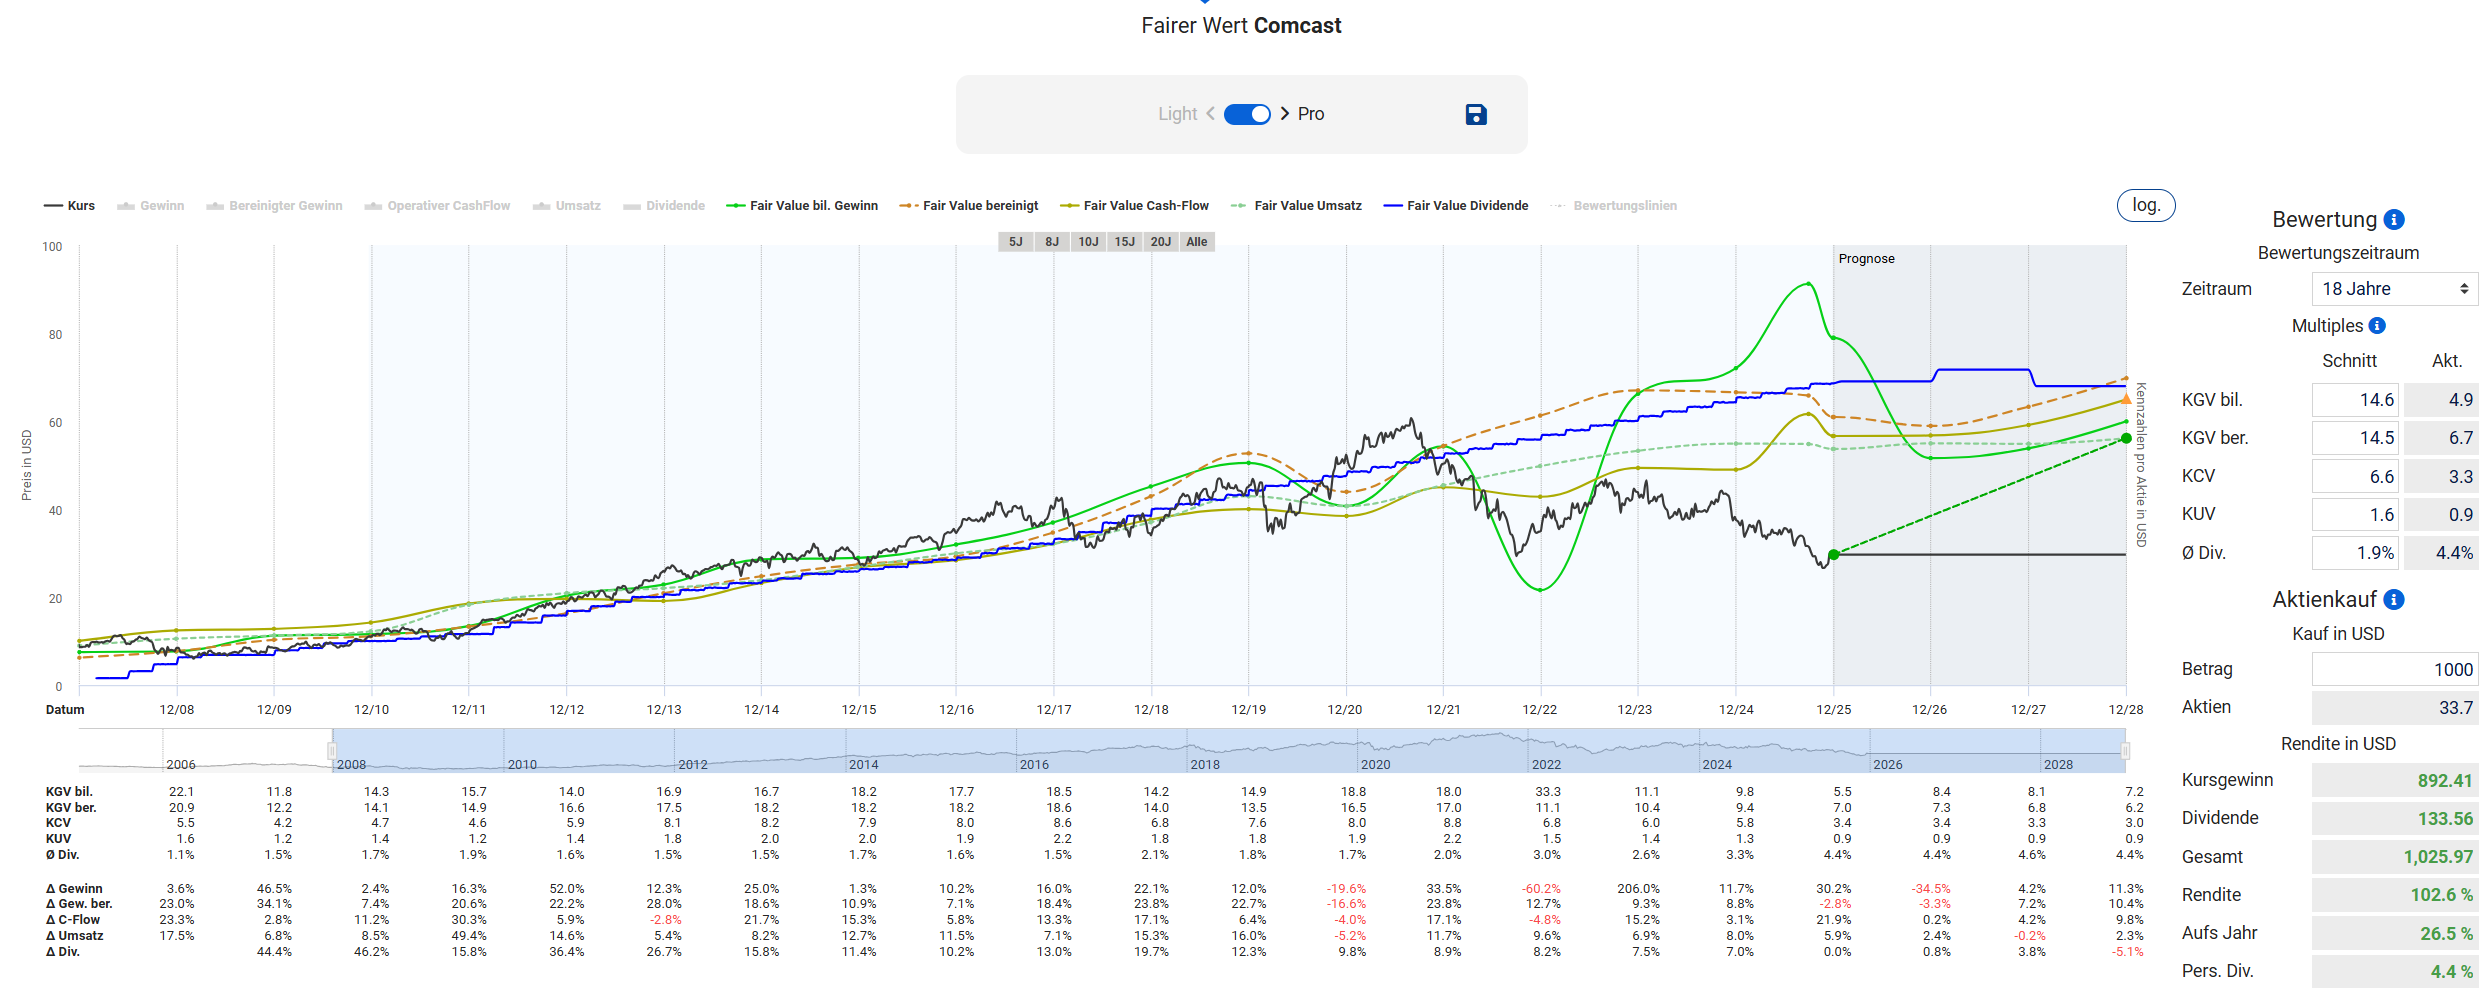Edit the KGV bil. Schnitt field
This screenshot has width=2491, height=997.
pyautogui.click(x=2355, y=400)
